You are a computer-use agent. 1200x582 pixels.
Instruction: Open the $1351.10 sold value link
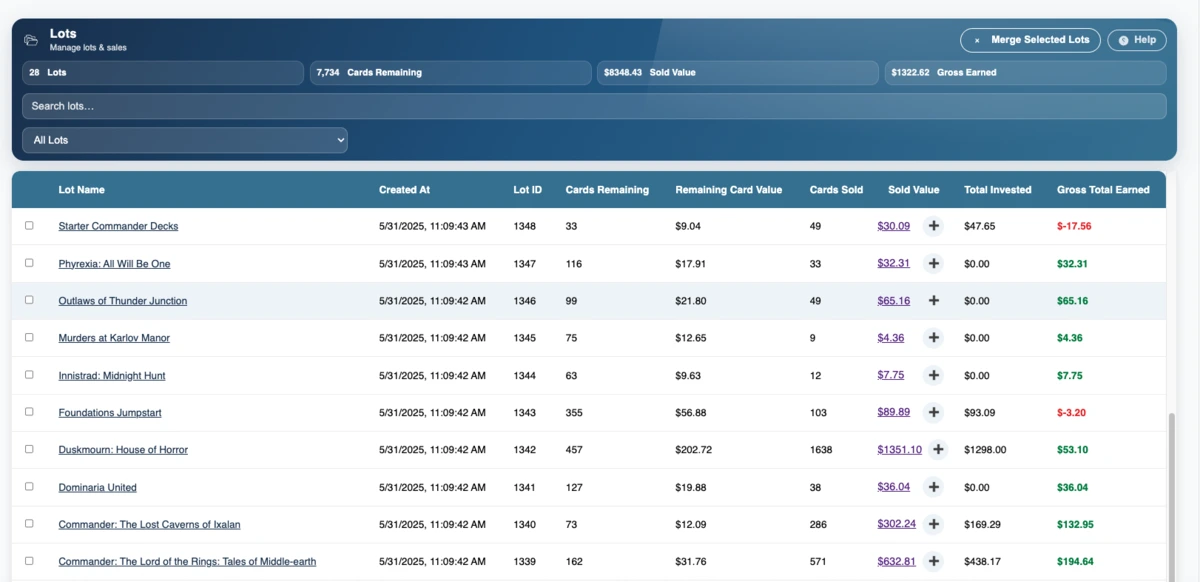(899, 450)
